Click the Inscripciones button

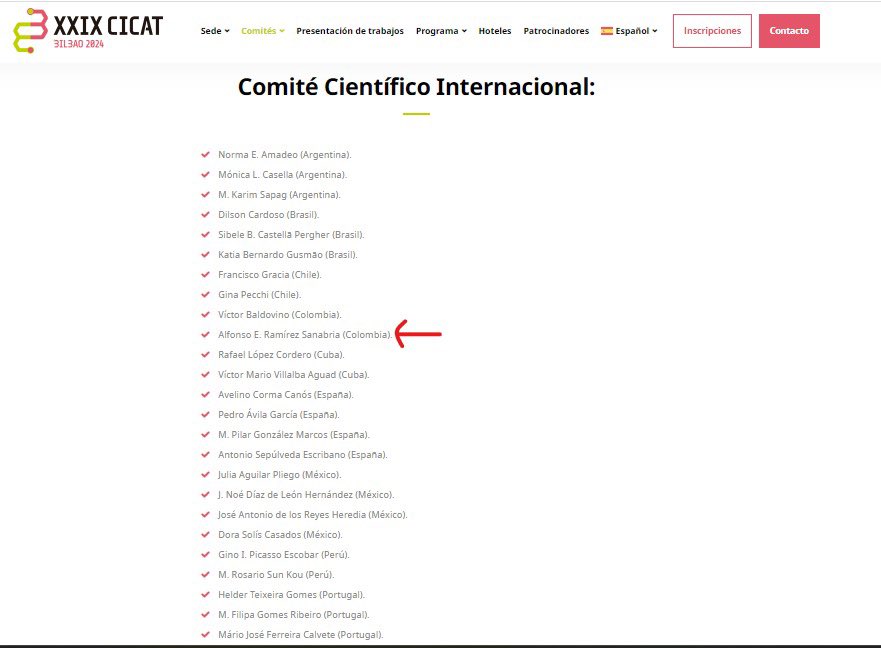(x=712, y=31)
